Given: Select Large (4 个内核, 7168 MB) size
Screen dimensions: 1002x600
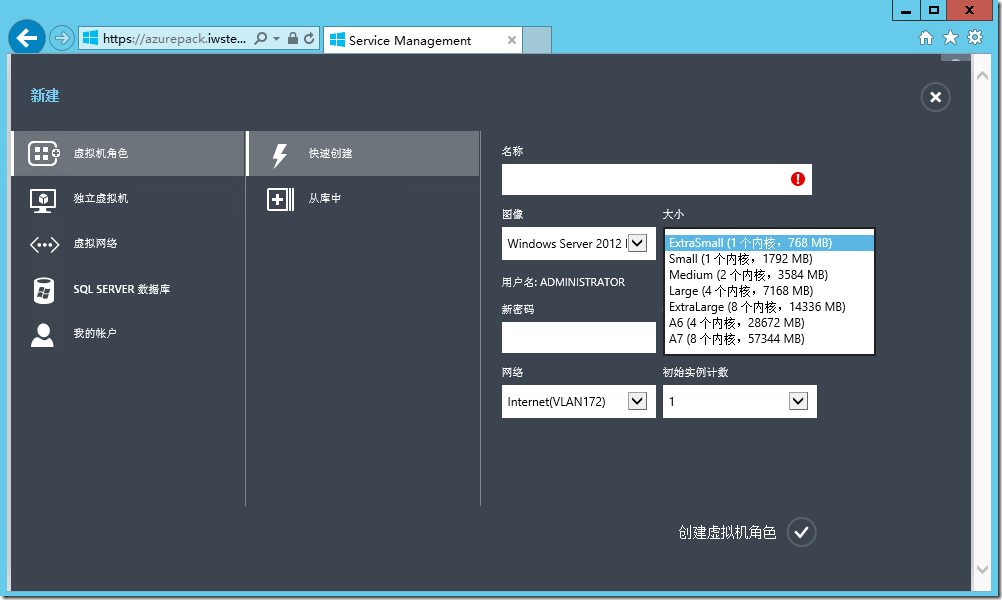Looking at the screenshot, I should coord(769,291).
